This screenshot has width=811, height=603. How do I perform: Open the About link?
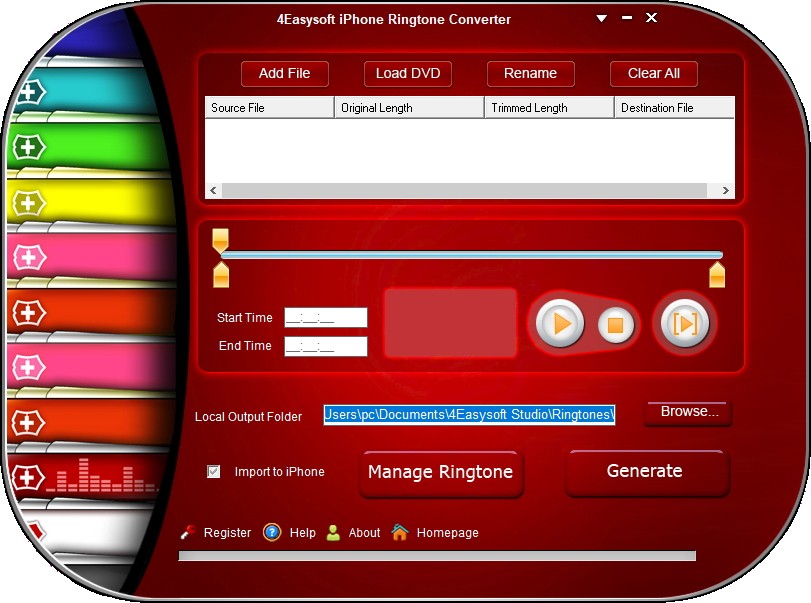coord(364,533)
